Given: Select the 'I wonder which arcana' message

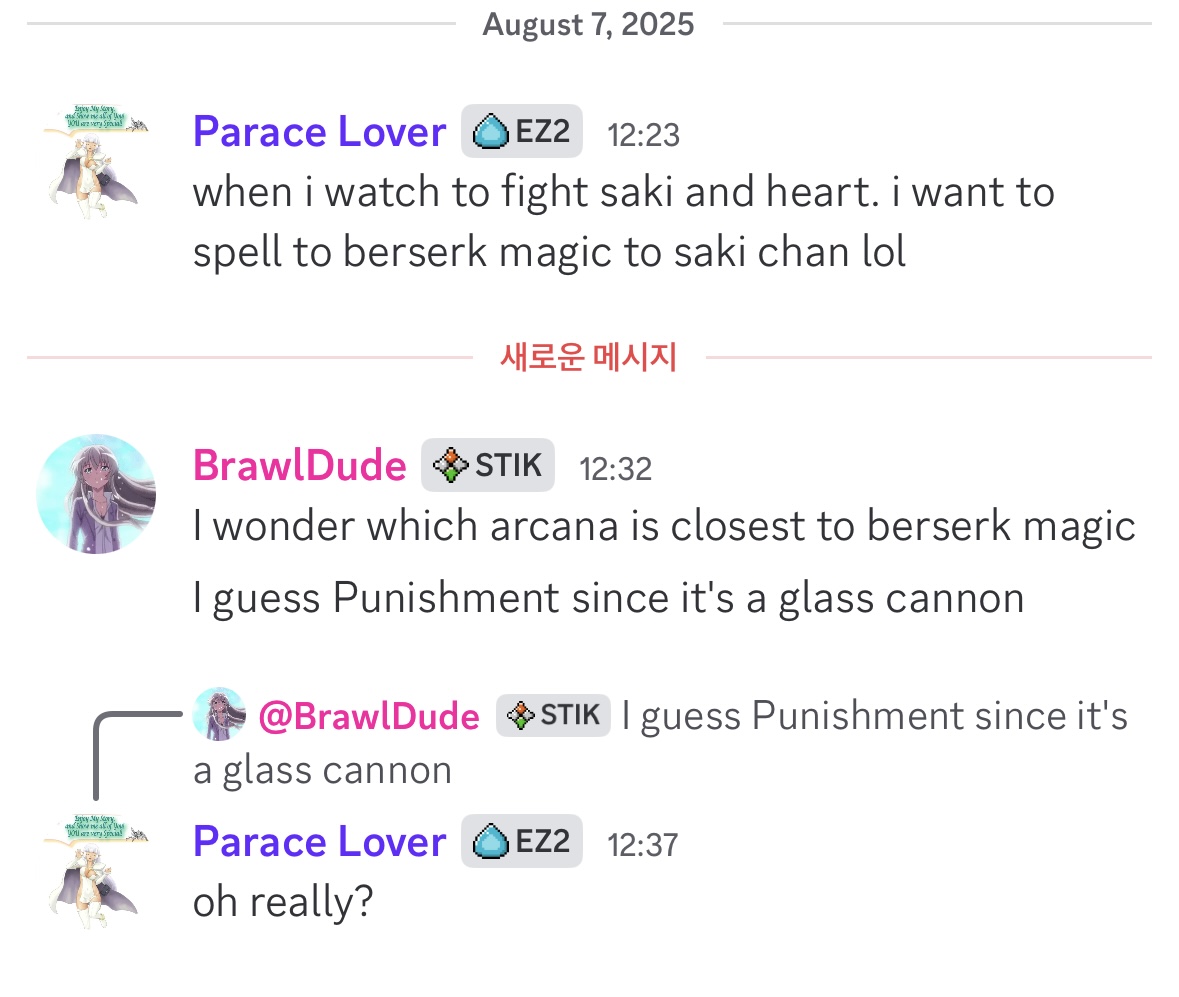Looking at the screenshot, I should [663, 526].
